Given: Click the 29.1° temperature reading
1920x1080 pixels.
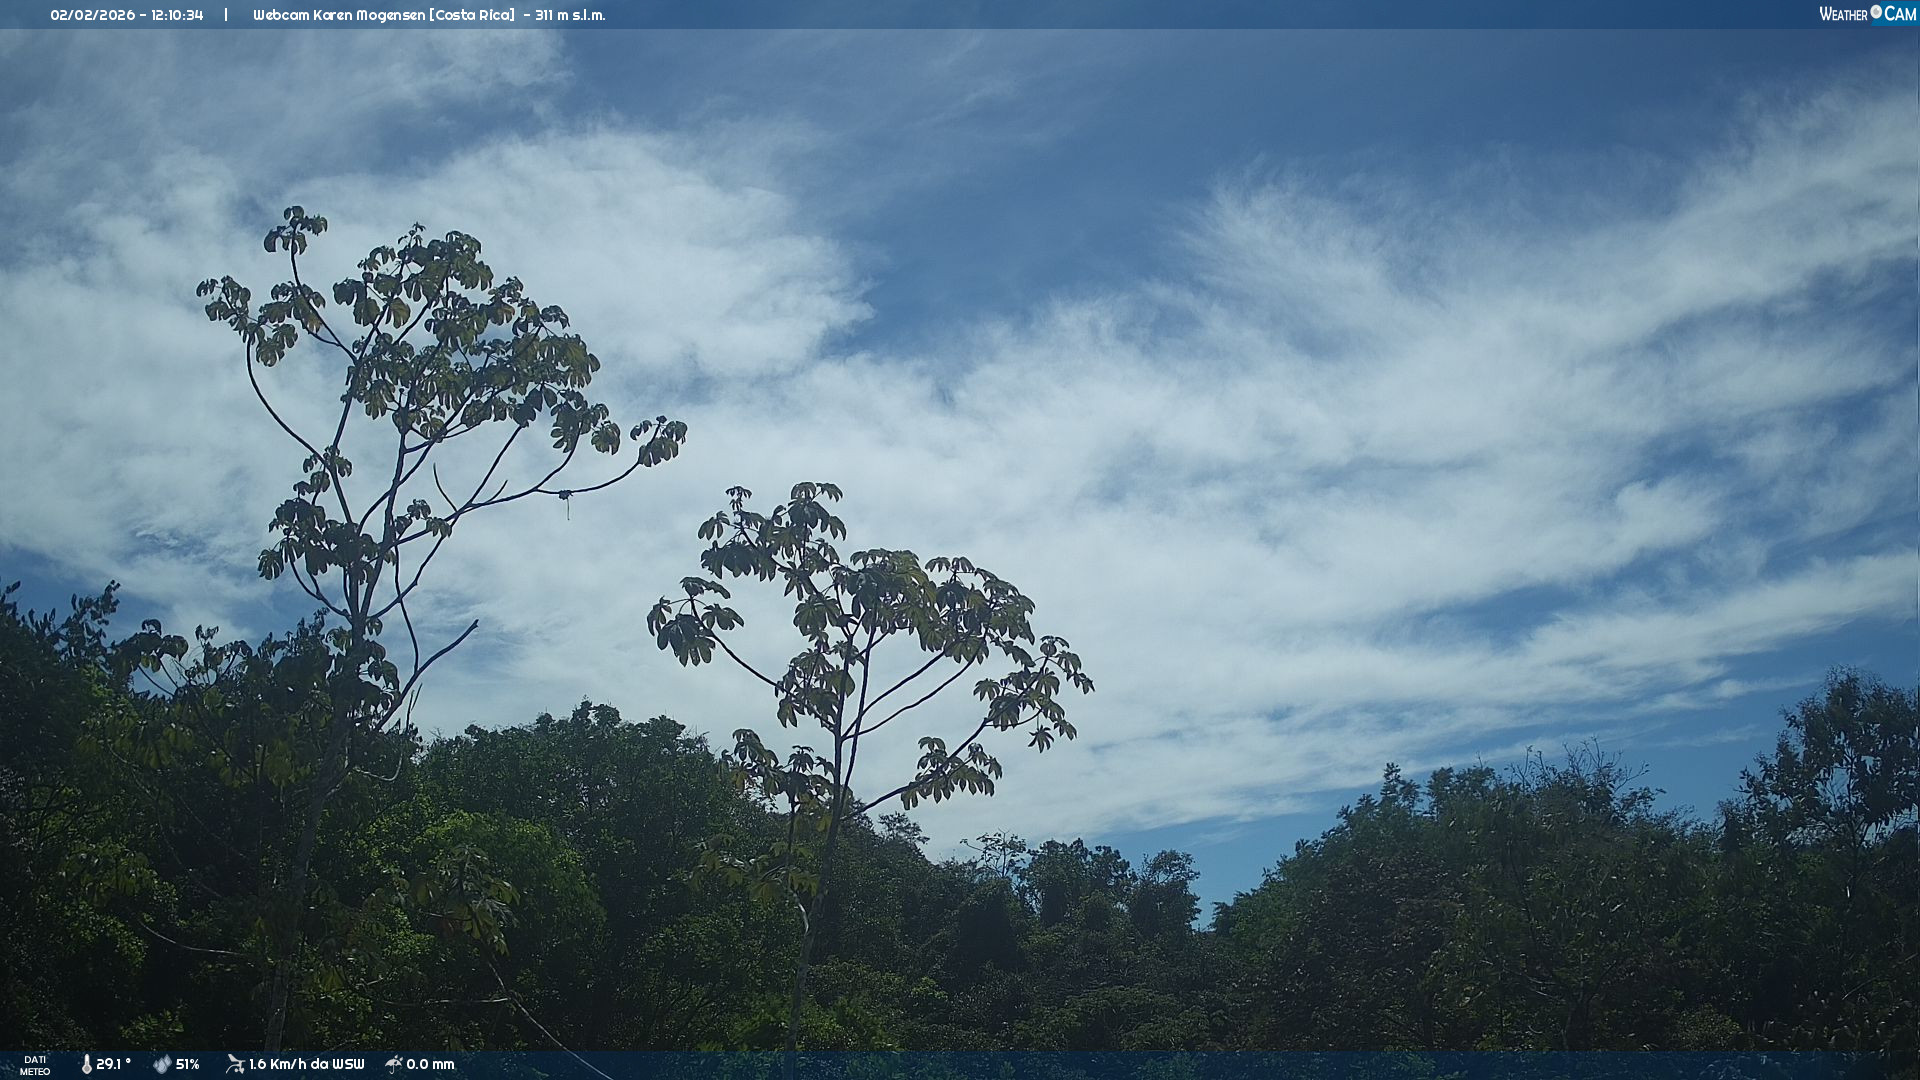Looking at the screenshot, I should point(113,1065).
